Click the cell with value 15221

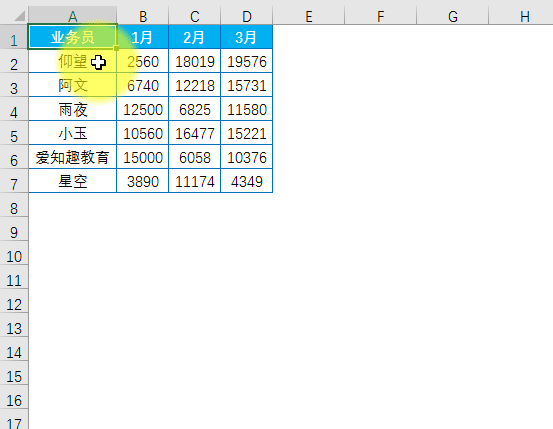(247, 133)
